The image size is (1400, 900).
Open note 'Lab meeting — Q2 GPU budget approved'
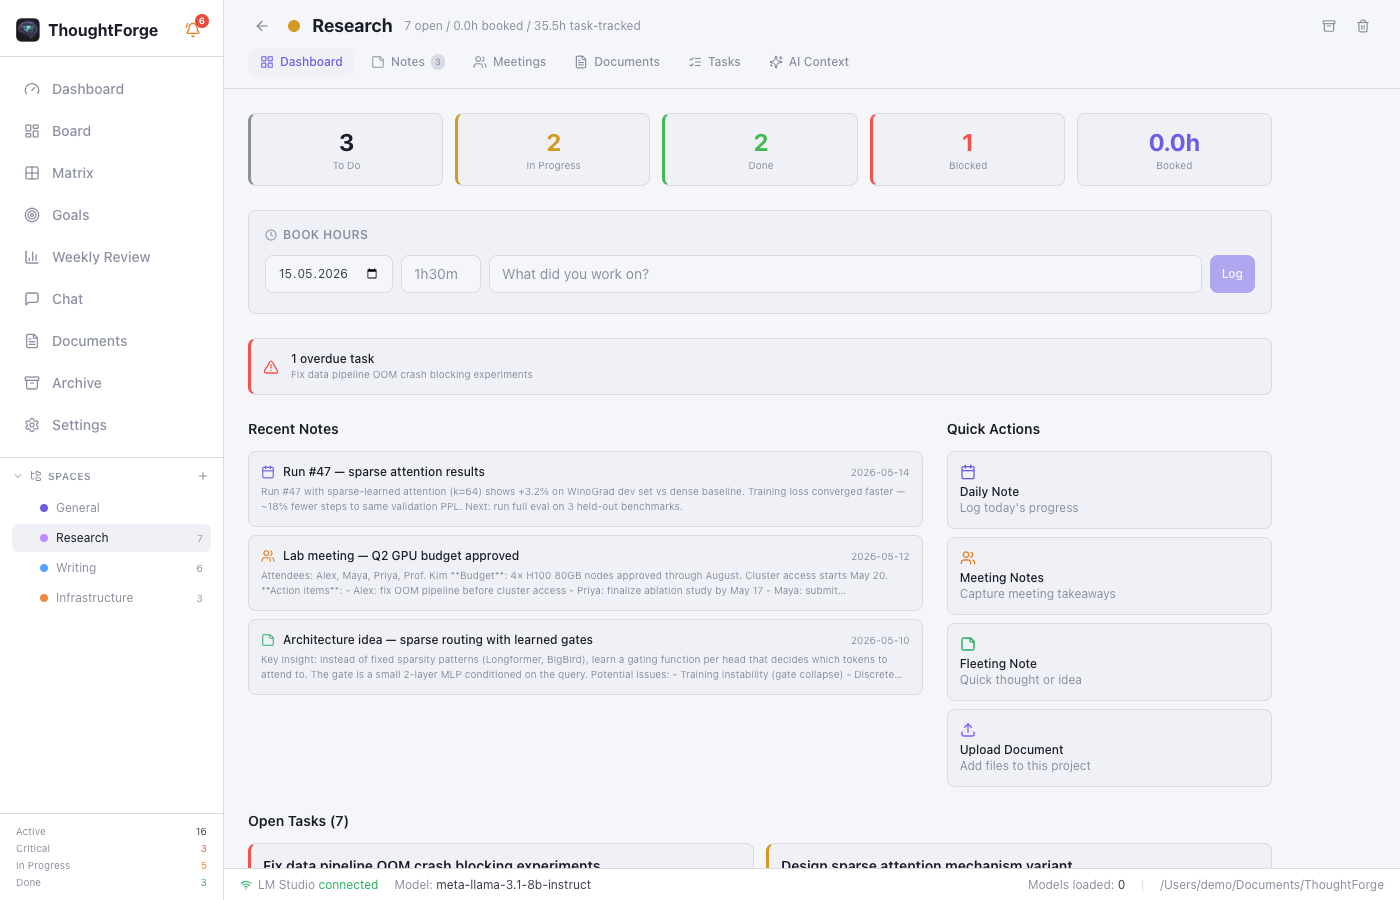(x=585, y=573)
